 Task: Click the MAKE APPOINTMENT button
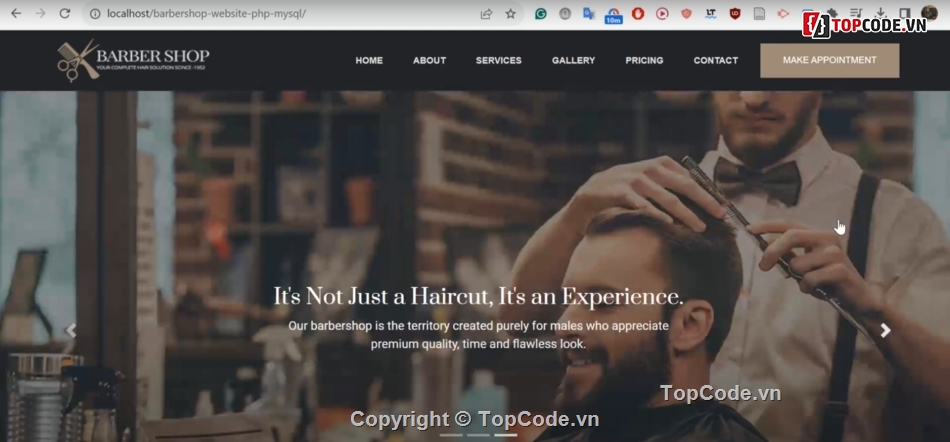(829, 61)
